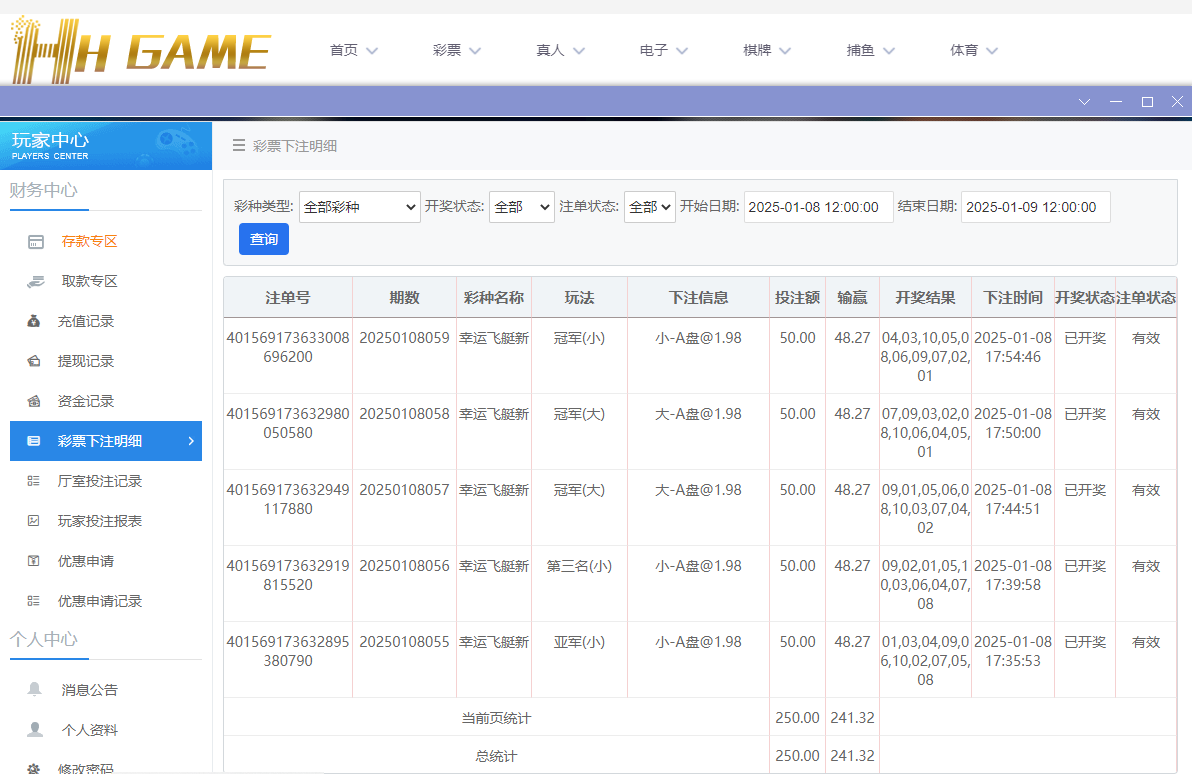Viewport: 1192px width, 774px height.
Task: Expand the 彩种类型 combo box
Action: click(x=359, y=207)
